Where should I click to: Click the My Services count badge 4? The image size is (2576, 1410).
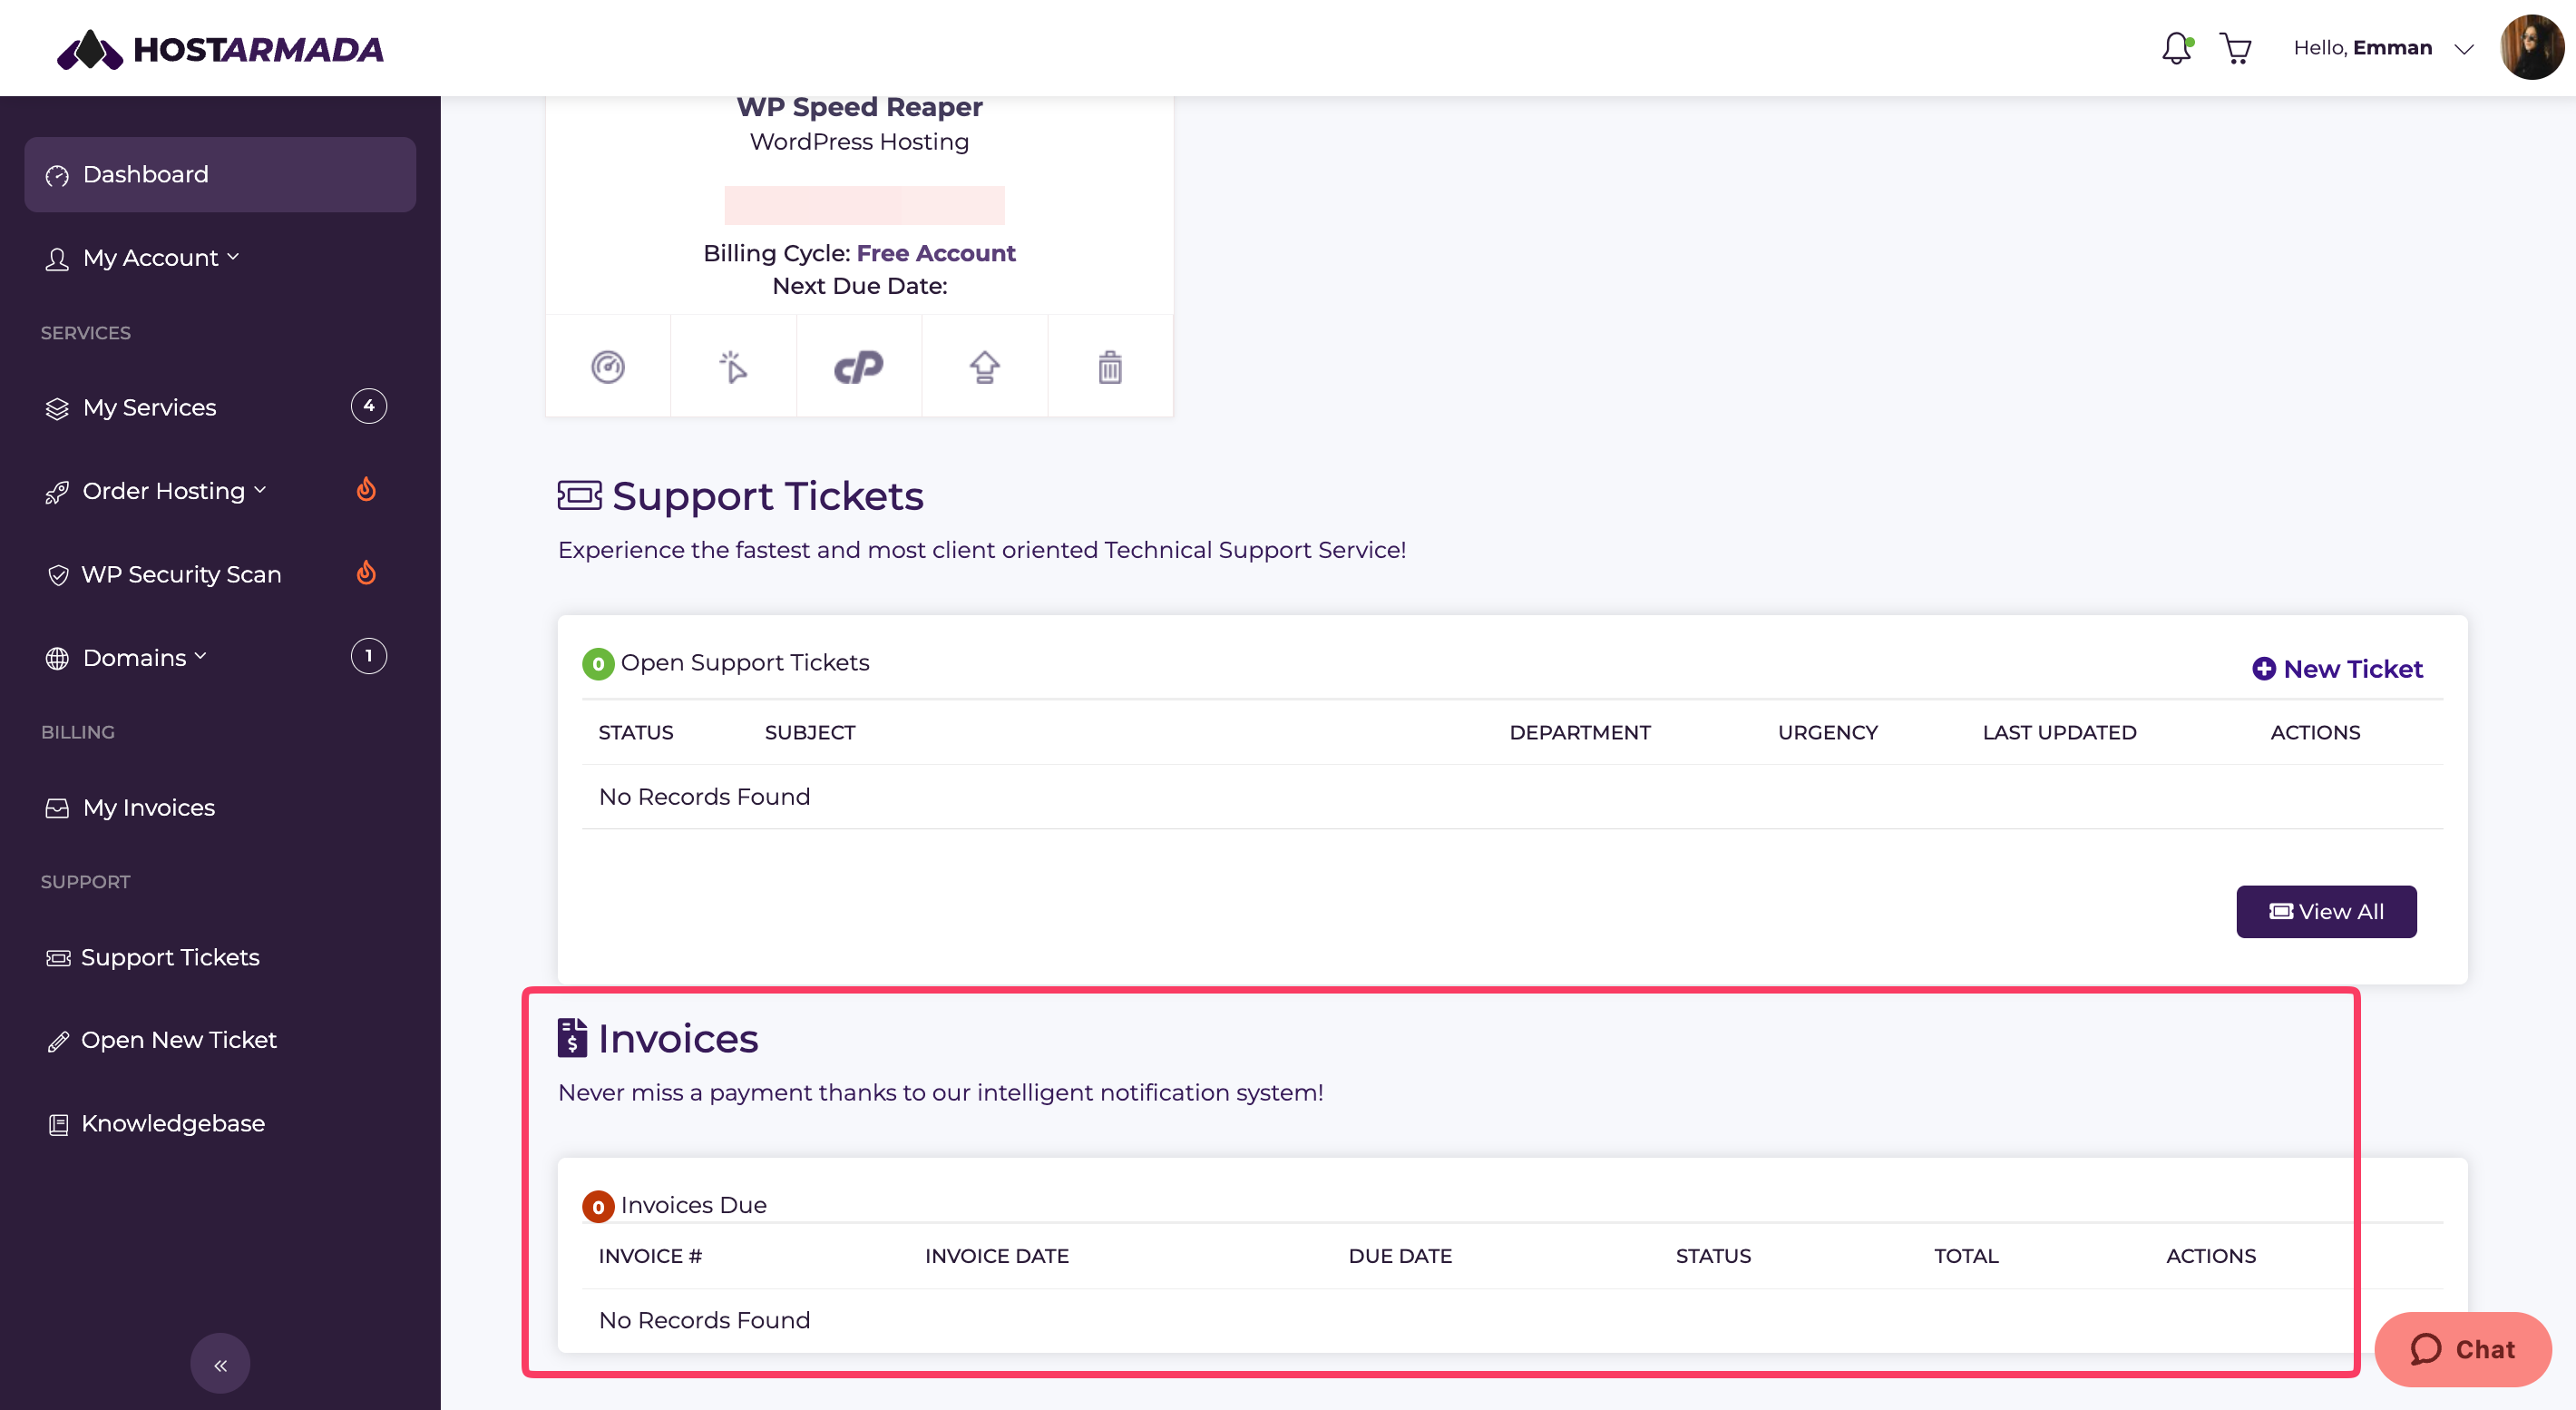point(369,406)
